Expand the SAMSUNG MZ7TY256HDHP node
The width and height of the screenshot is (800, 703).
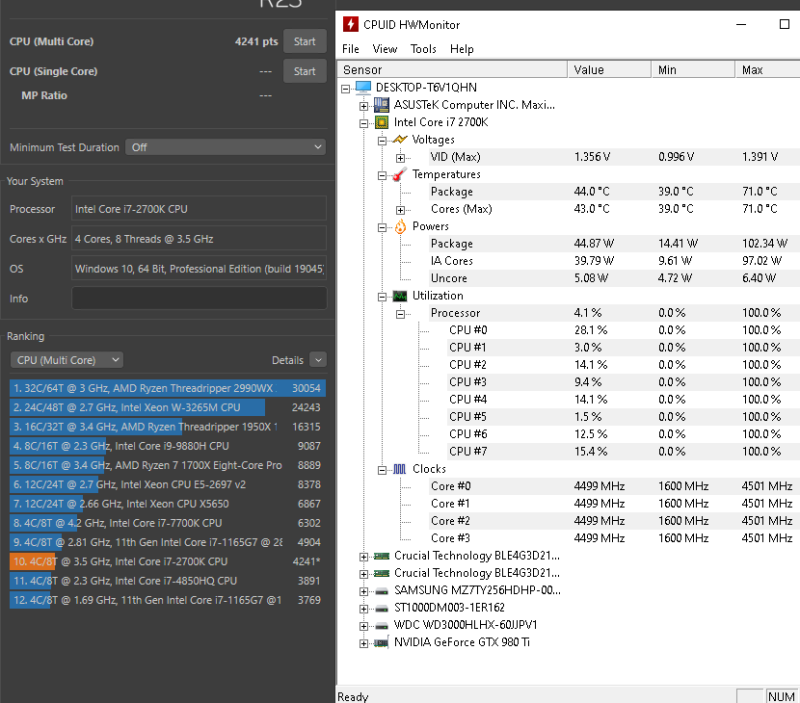click(363, 591)
